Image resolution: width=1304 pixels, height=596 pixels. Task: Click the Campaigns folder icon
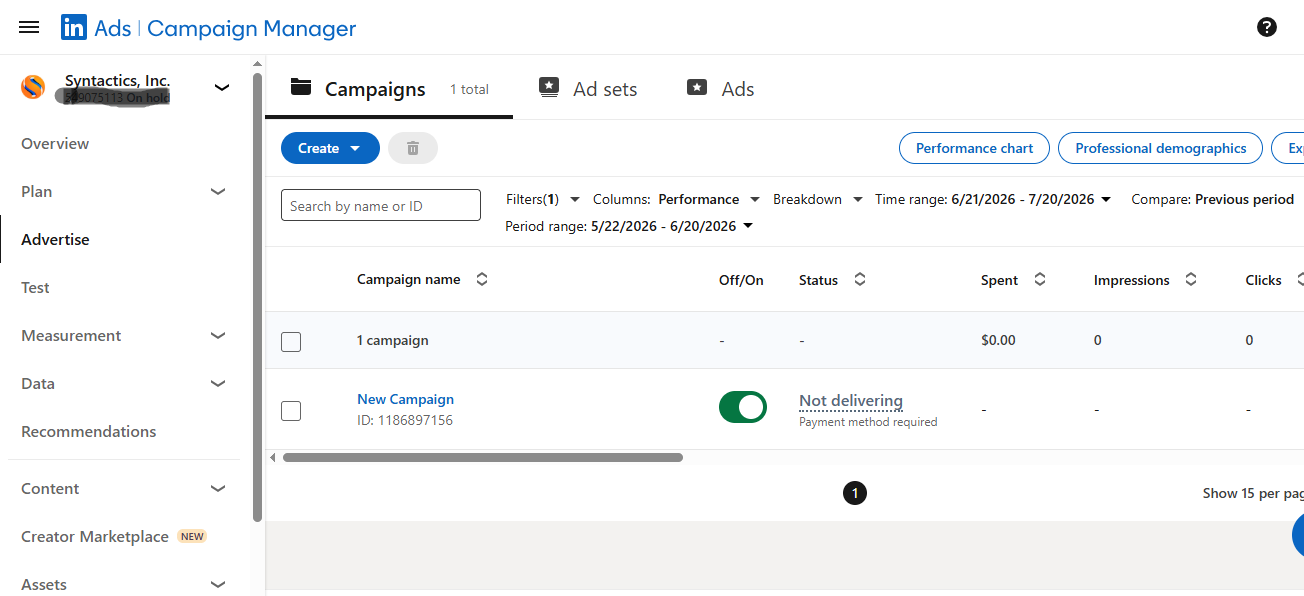point(301,87)
